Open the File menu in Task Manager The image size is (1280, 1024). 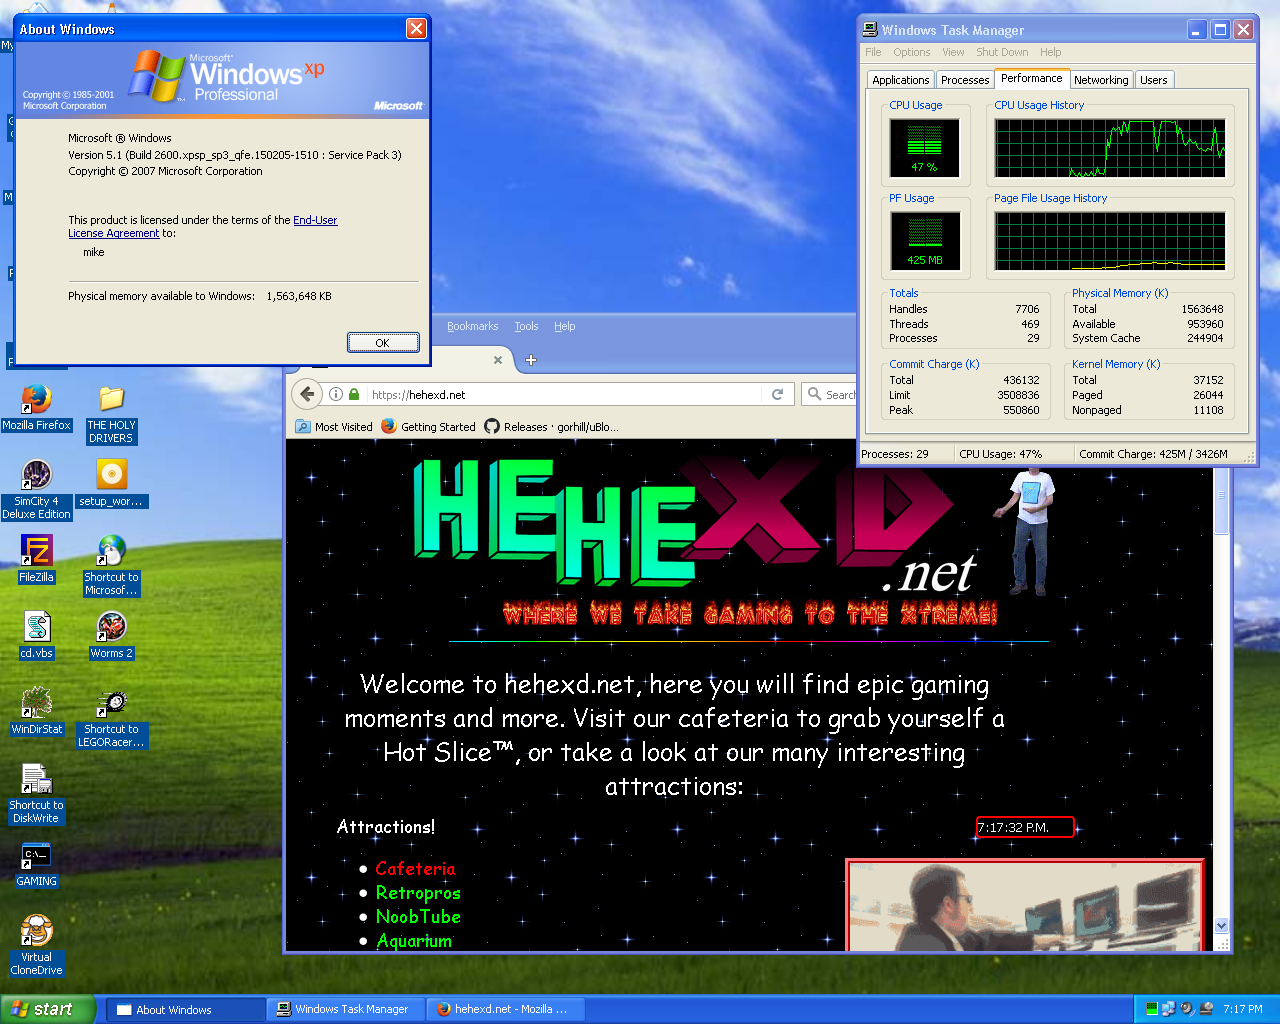873,52
